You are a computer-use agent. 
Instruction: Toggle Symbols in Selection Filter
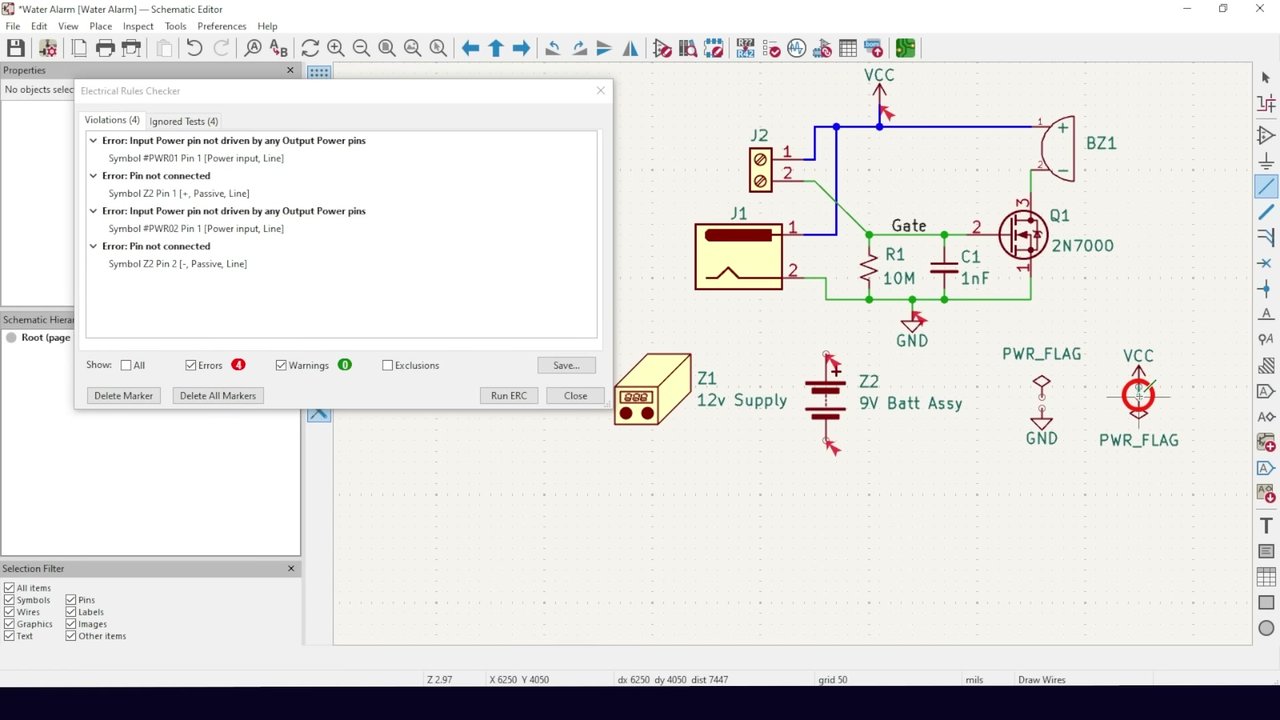[x=9, y=600]
